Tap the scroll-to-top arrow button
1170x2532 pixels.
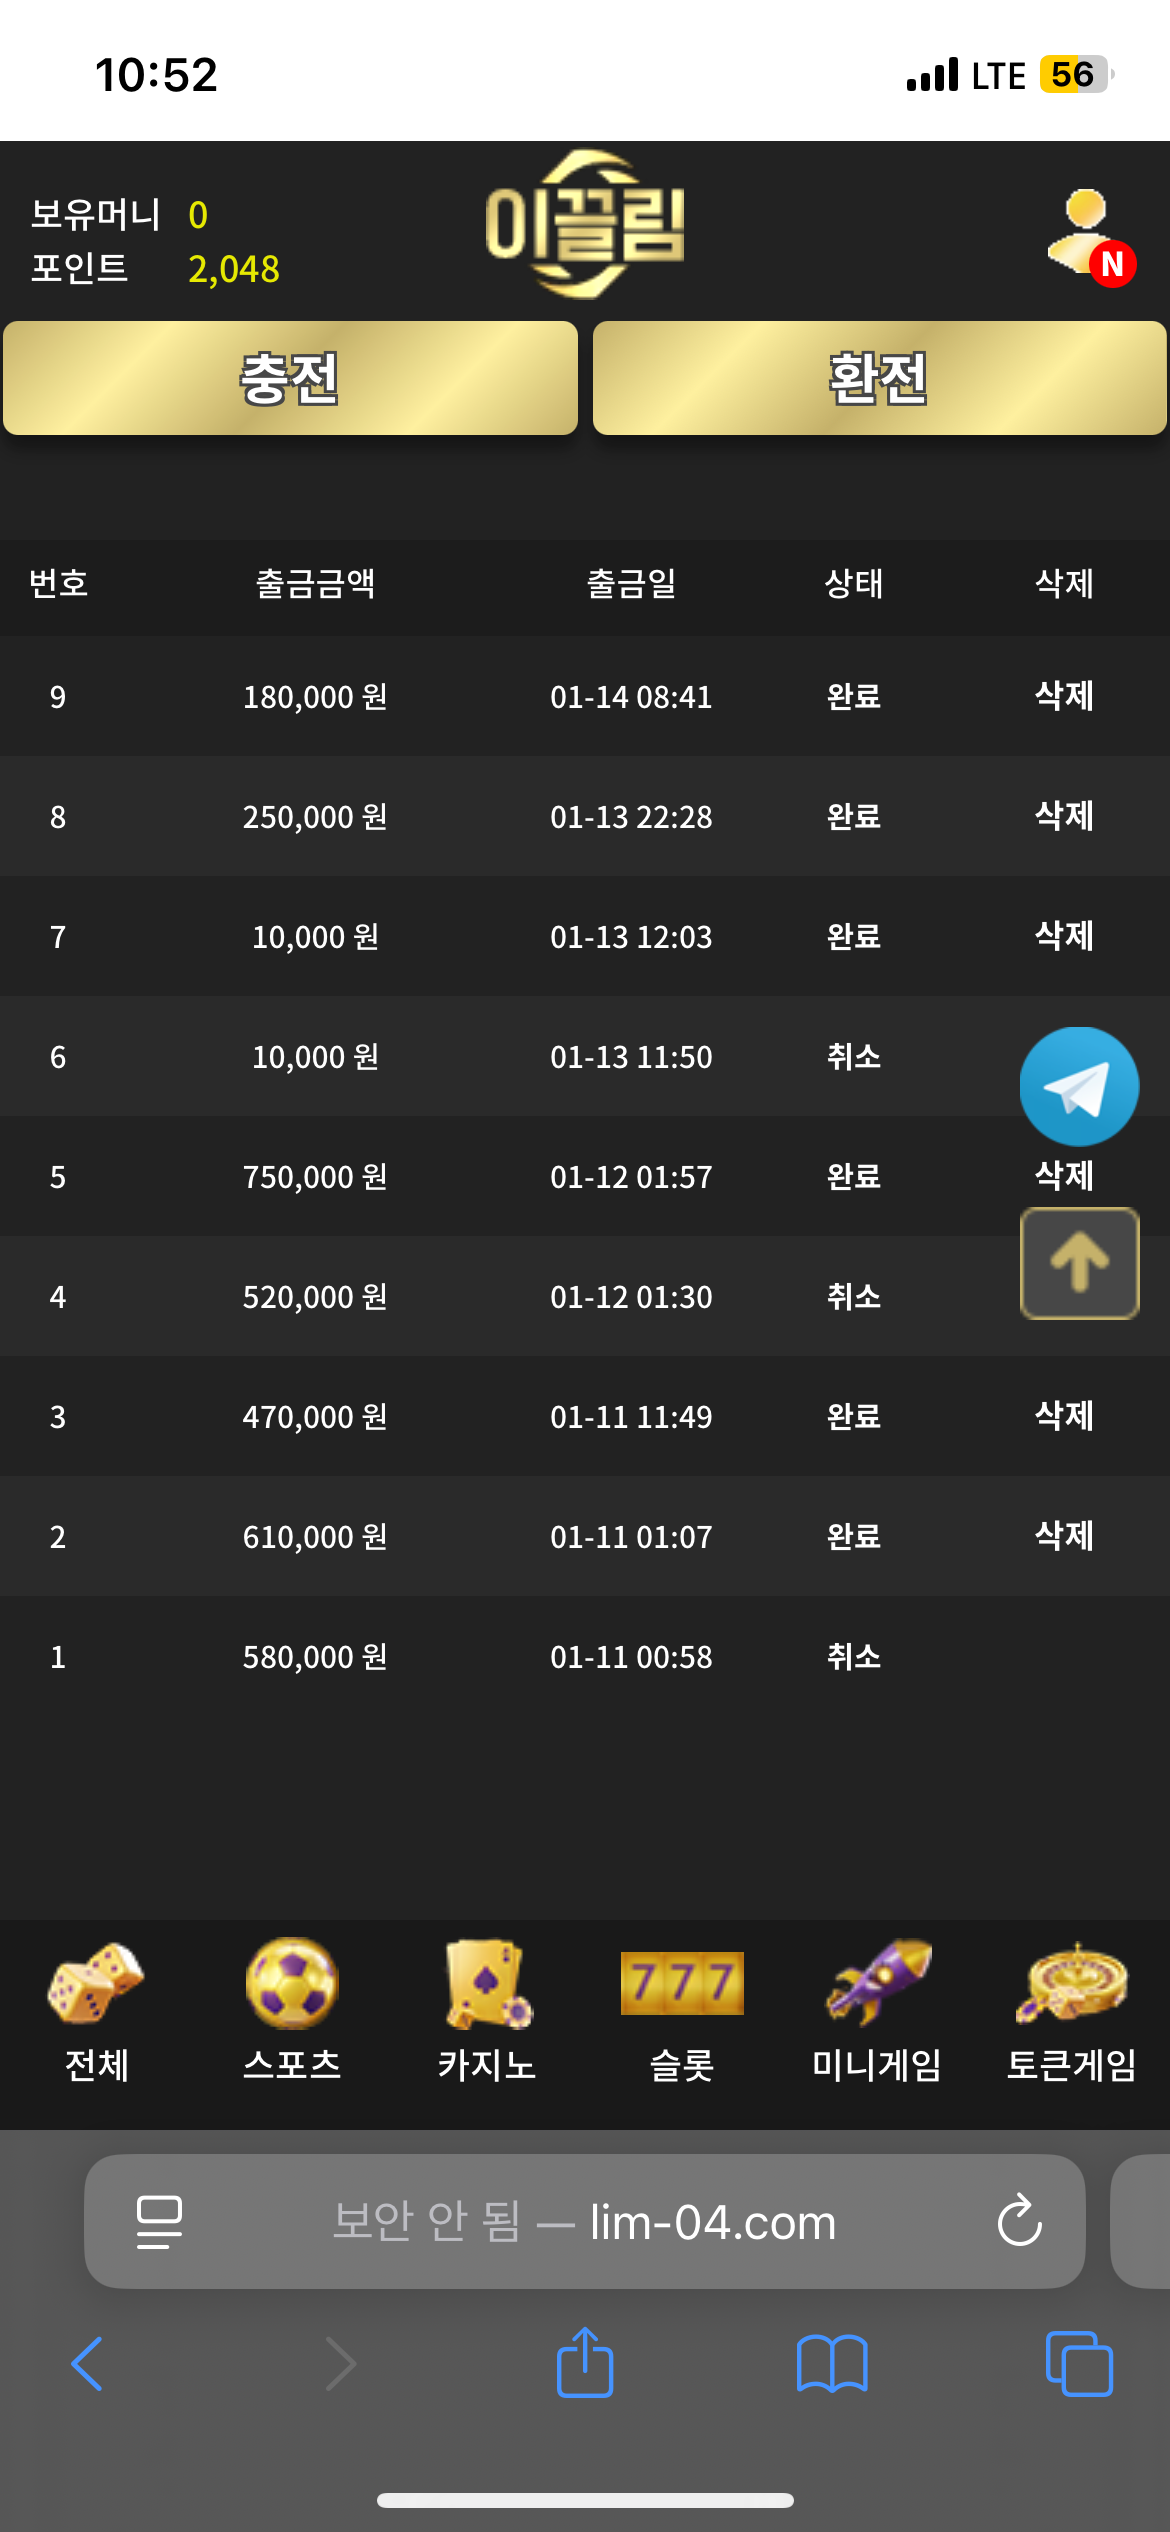[x=1079, y=1263]
